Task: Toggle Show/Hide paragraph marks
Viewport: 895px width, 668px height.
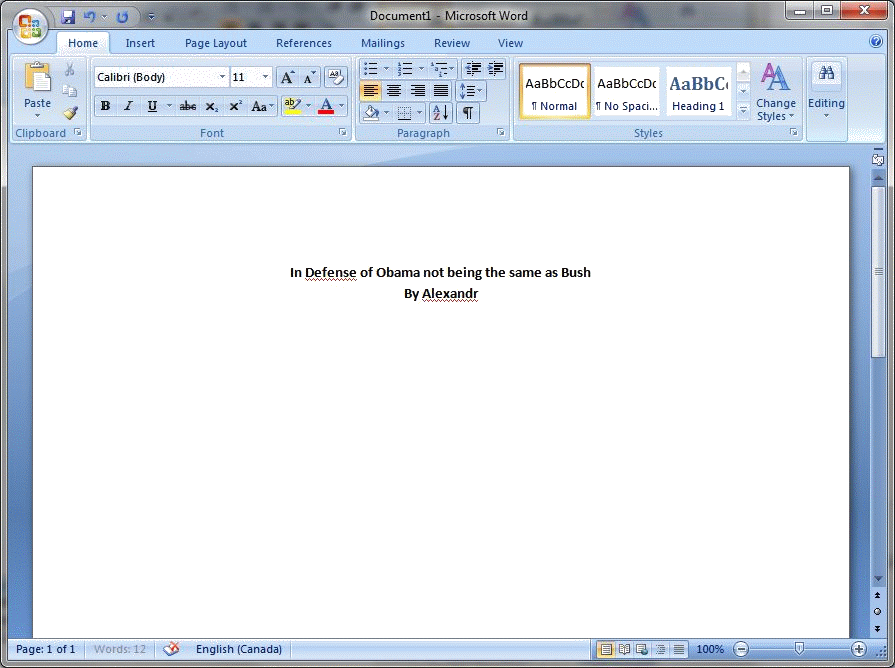Action: point(467,112)
